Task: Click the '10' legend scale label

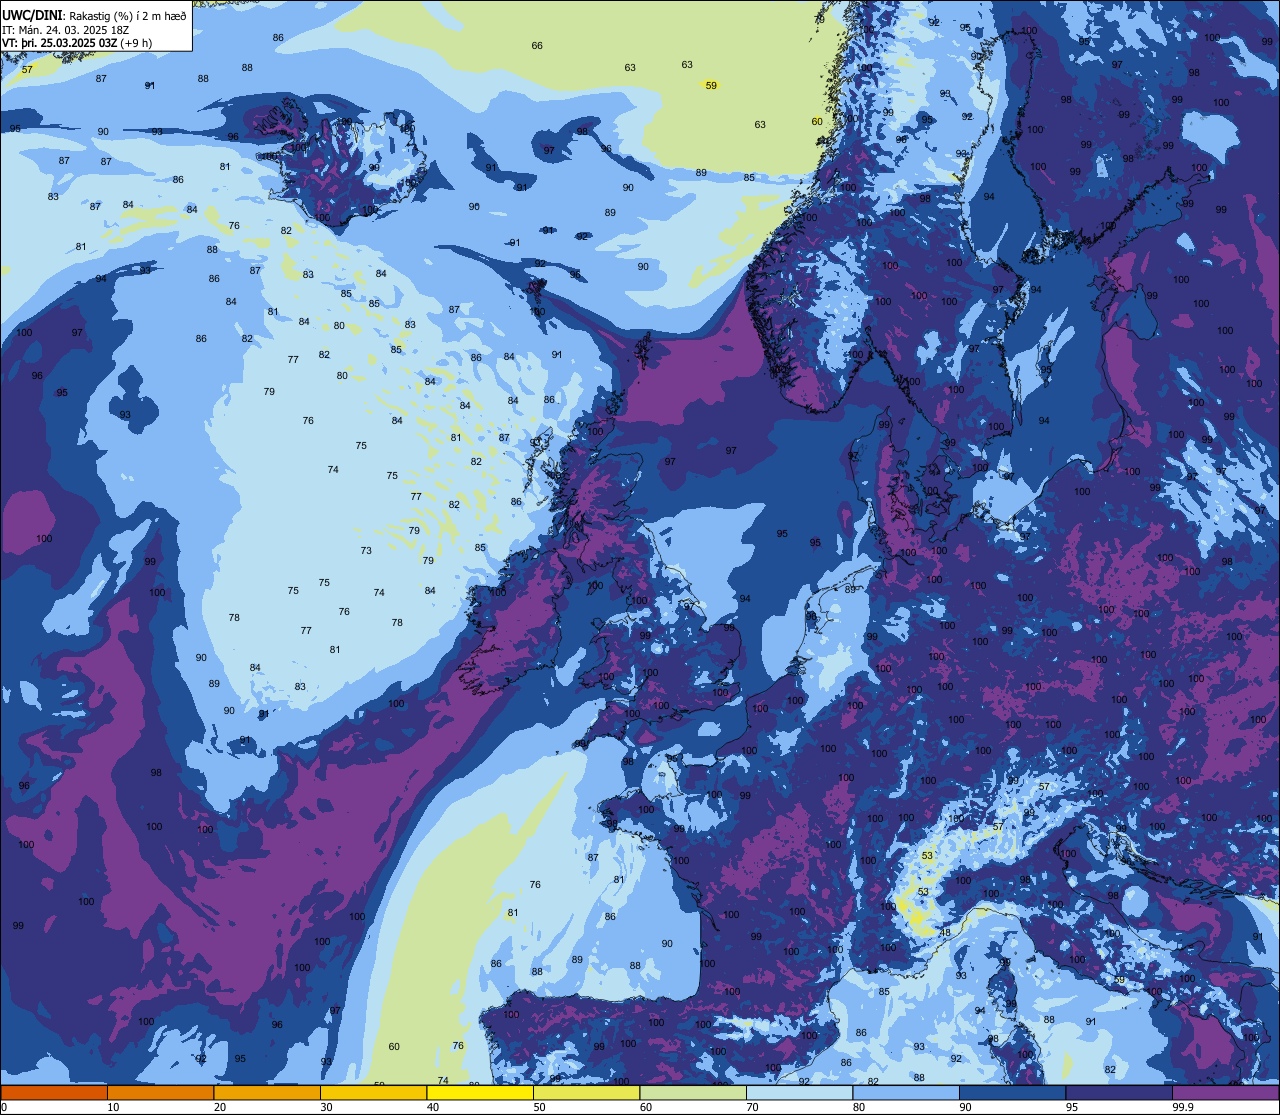Action: [x=113, y=1107]
